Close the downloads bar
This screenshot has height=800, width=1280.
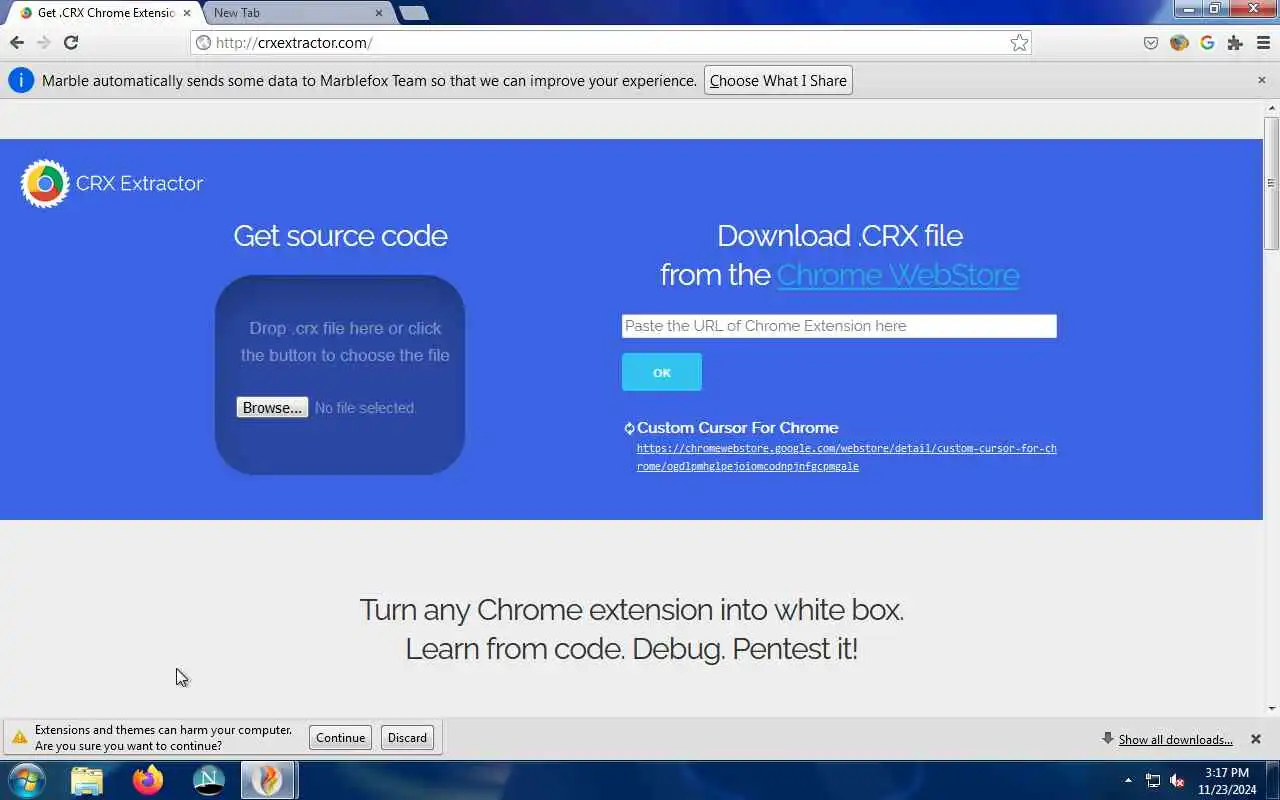[x=1256, y=739]
